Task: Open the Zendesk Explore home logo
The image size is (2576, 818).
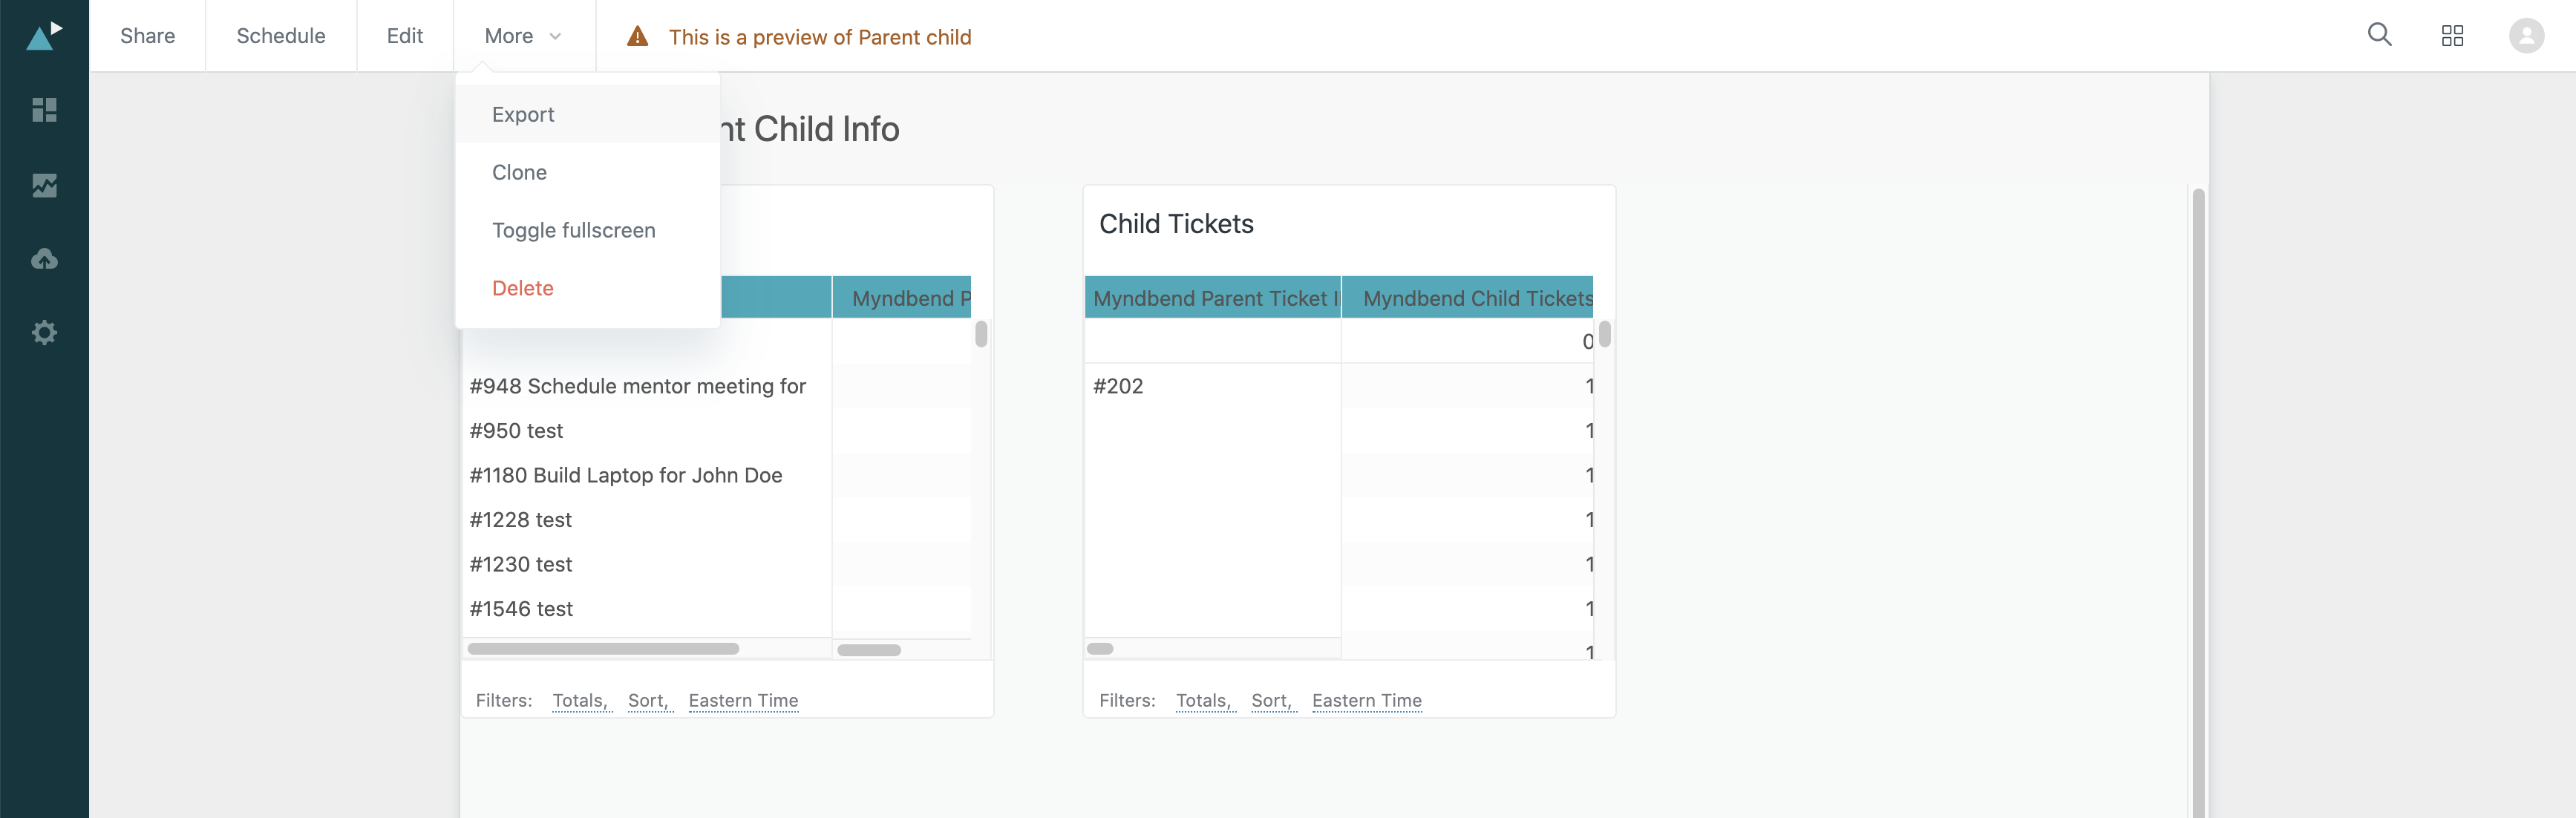Action: click(44, 36)
